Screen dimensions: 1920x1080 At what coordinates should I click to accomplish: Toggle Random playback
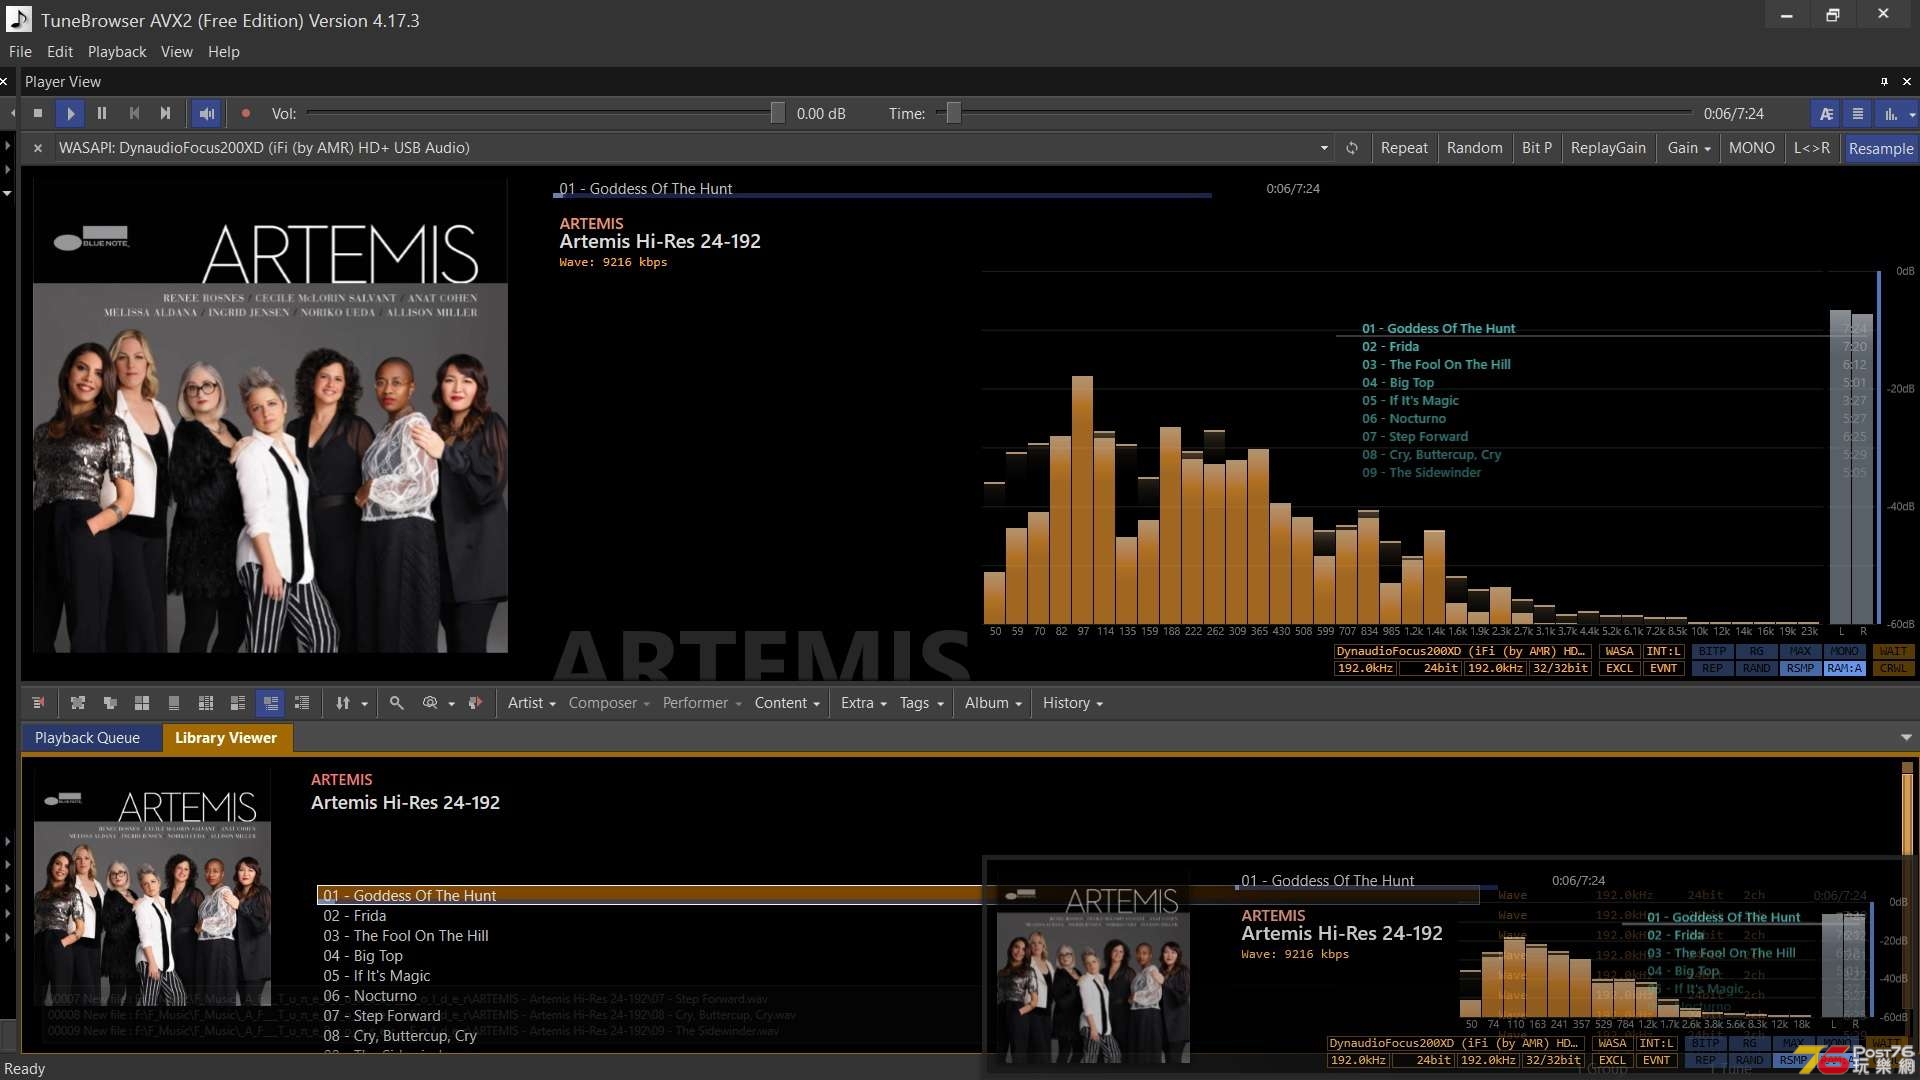[1474, 148]
